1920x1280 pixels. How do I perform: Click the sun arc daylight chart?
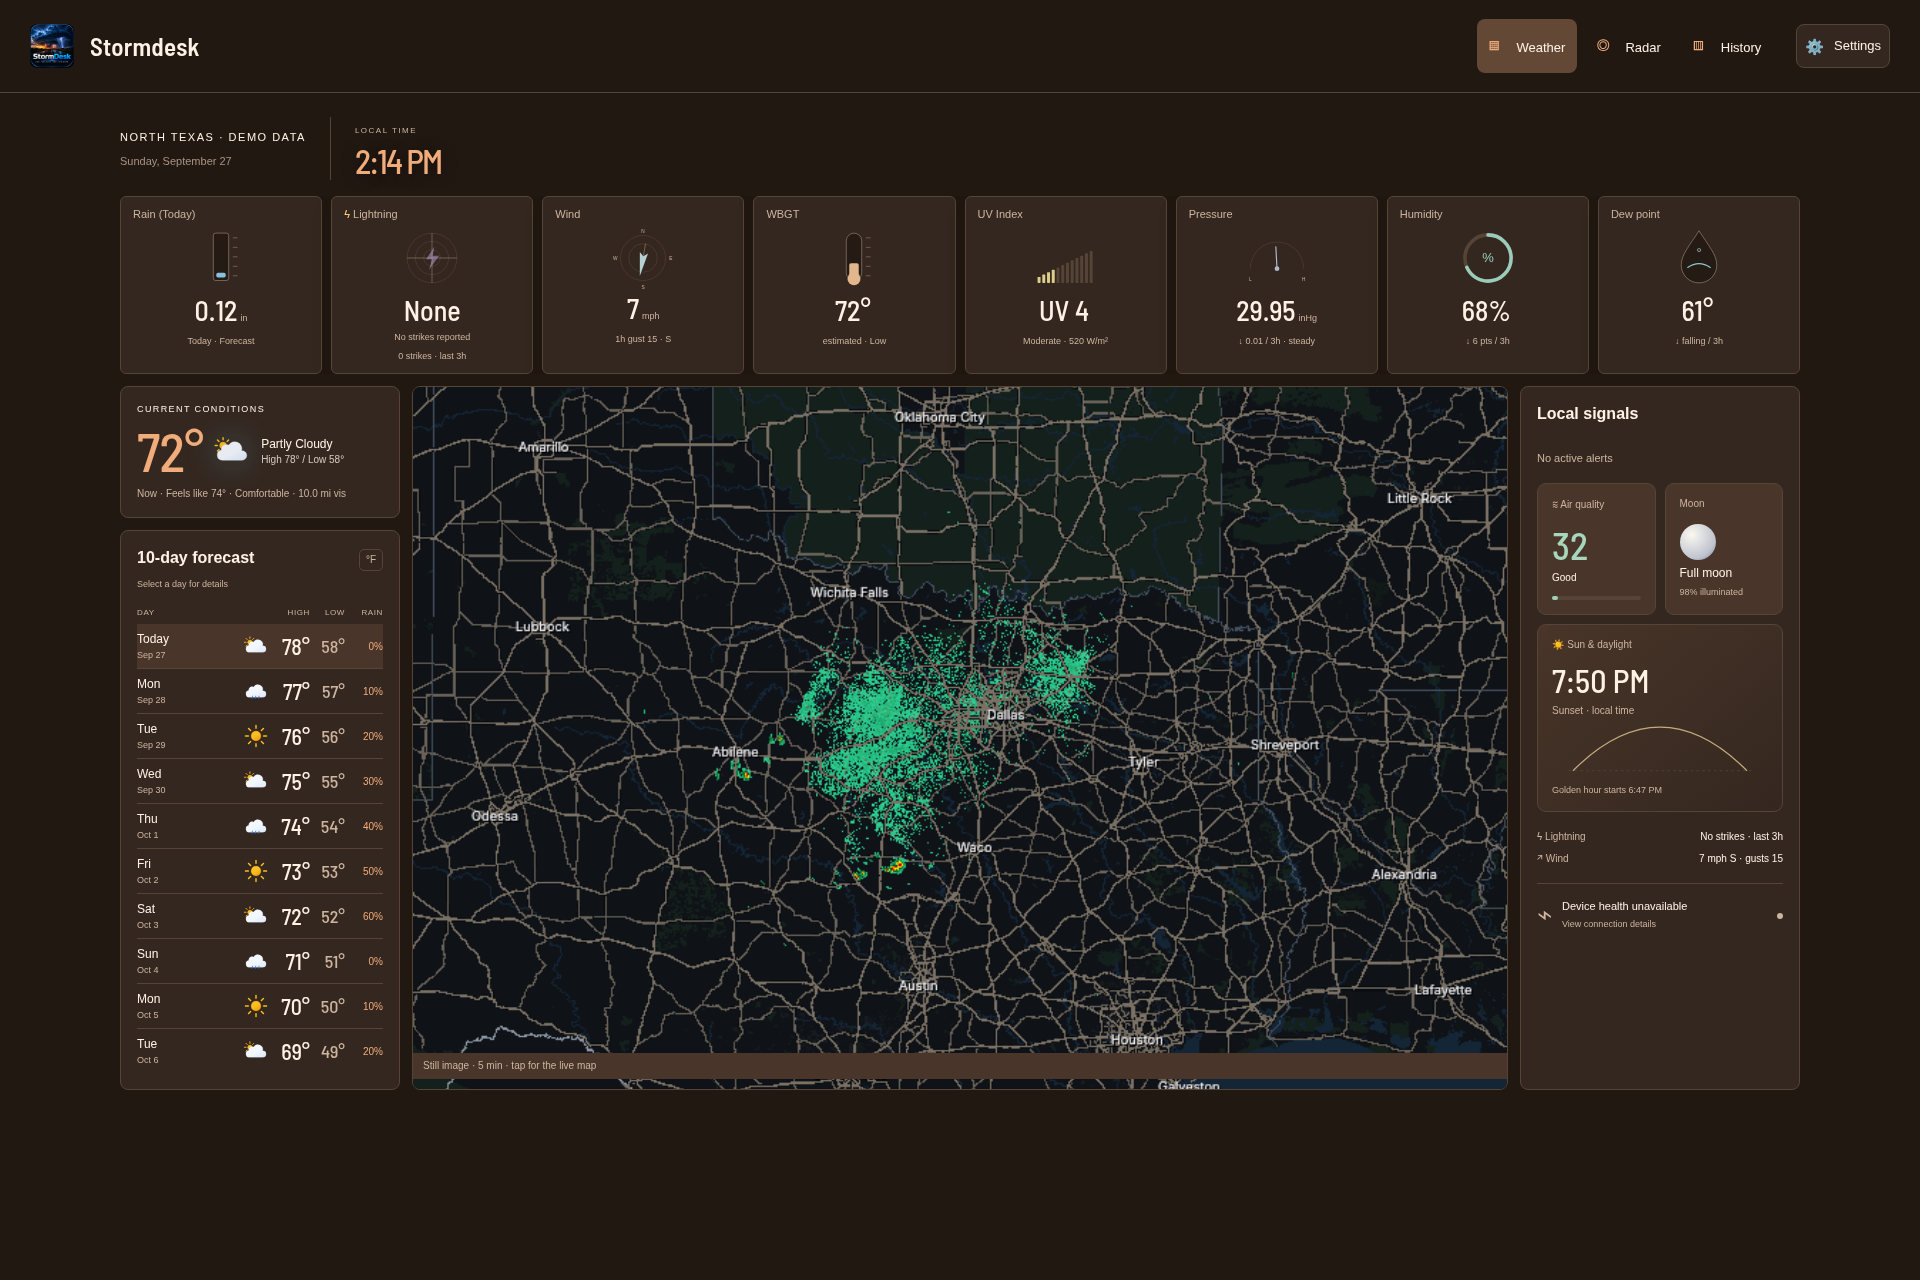coord(1660,749)
